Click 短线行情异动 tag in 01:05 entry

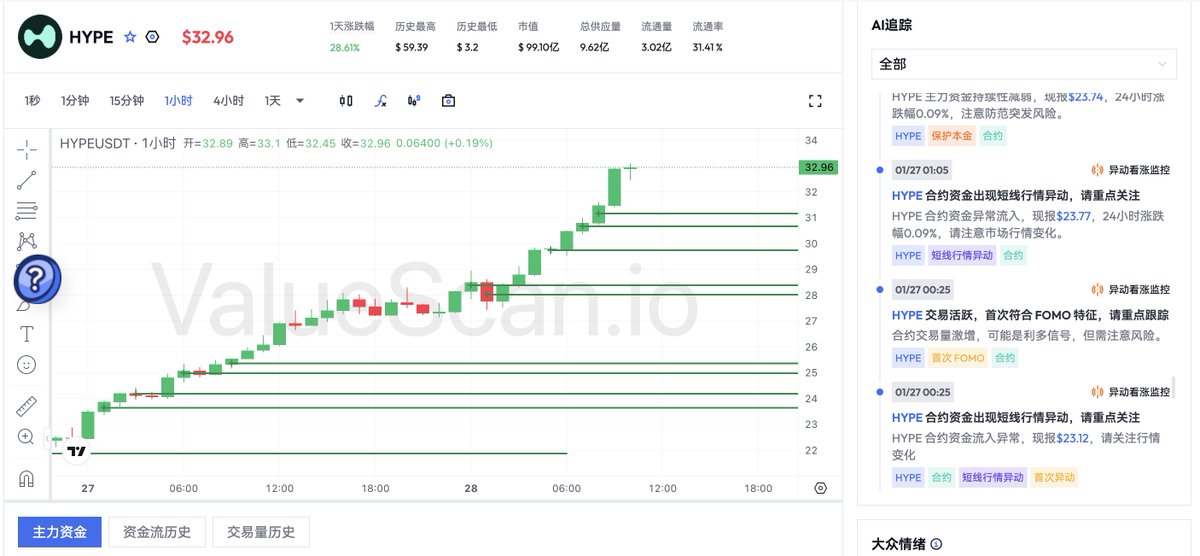(962, 256)
